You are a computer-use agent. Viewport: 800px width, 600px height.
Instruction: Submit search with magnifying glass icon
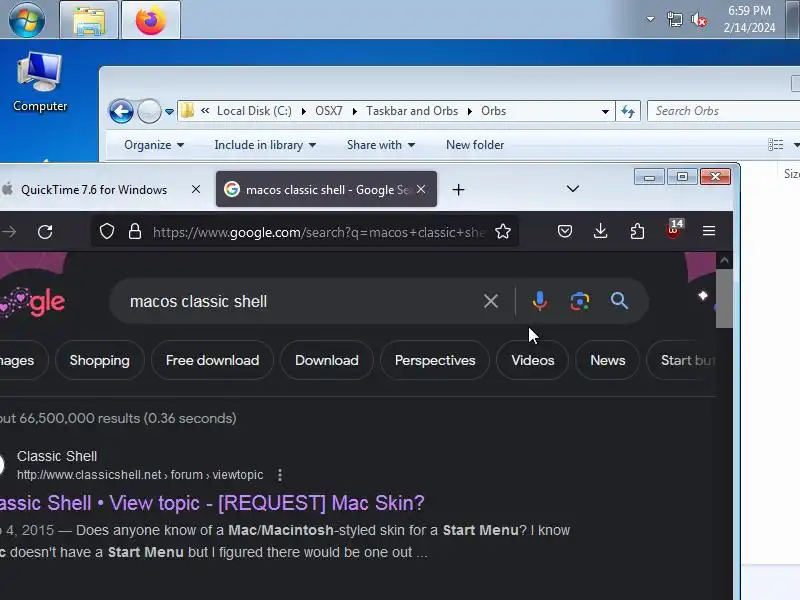click(x=619, y=301)
